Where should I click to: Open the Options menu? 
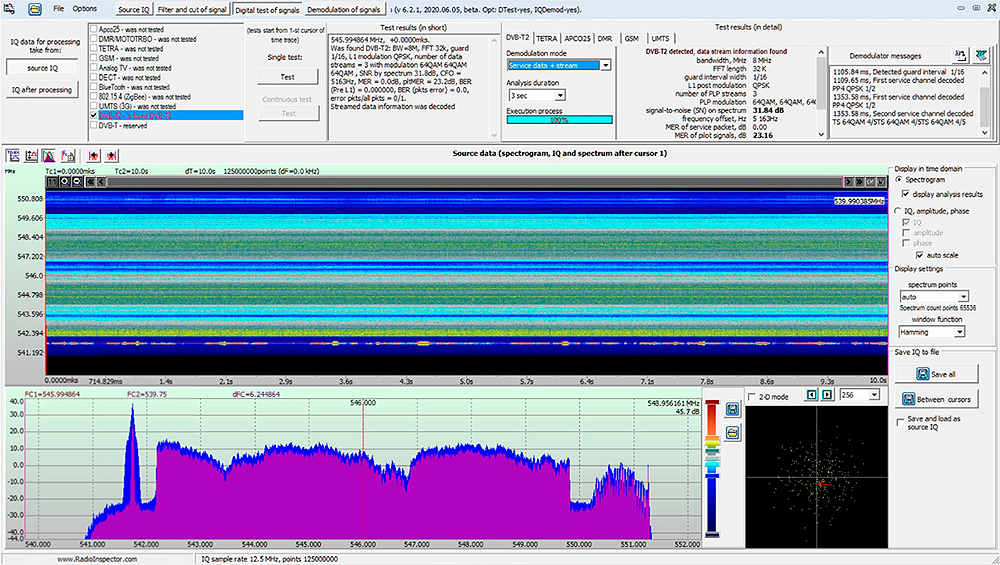click(x=84, y=8)
